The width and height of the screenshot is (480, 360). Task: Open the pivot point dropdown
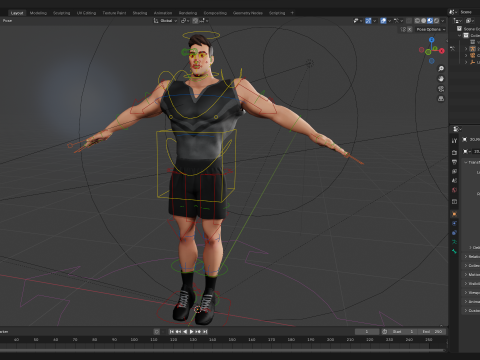(x=185, y=21)
